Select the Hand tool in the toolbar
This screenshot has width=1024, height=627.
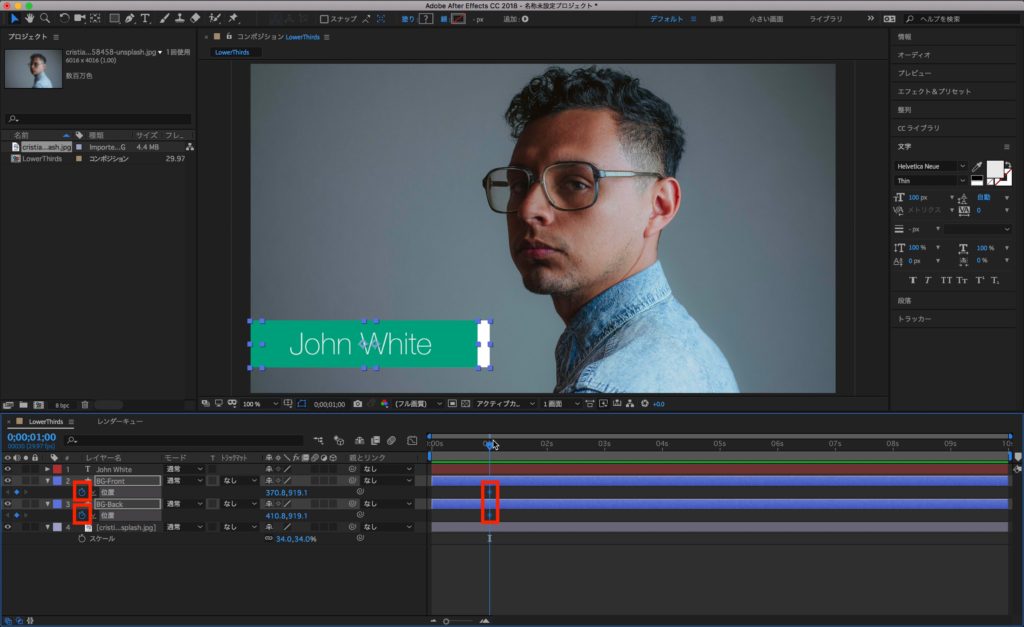tap(29, 18)
